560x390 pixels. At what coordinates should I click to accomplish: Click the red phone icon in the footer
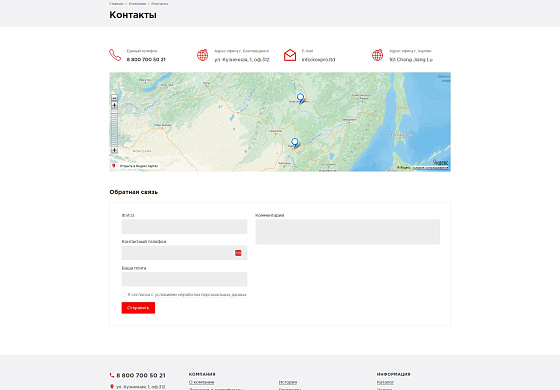click(x=112, y=375)
